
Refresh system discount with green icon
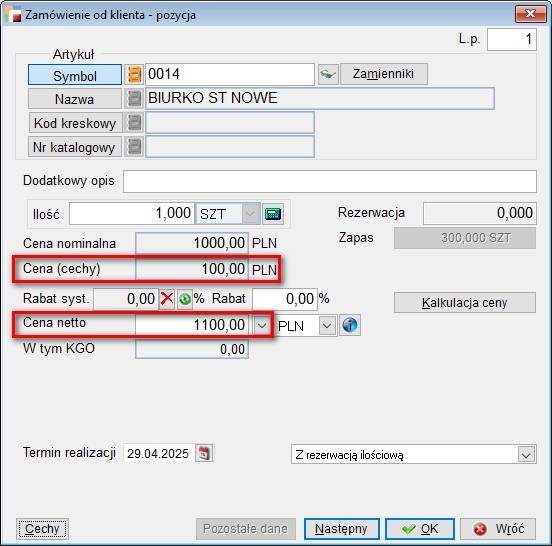185,299
